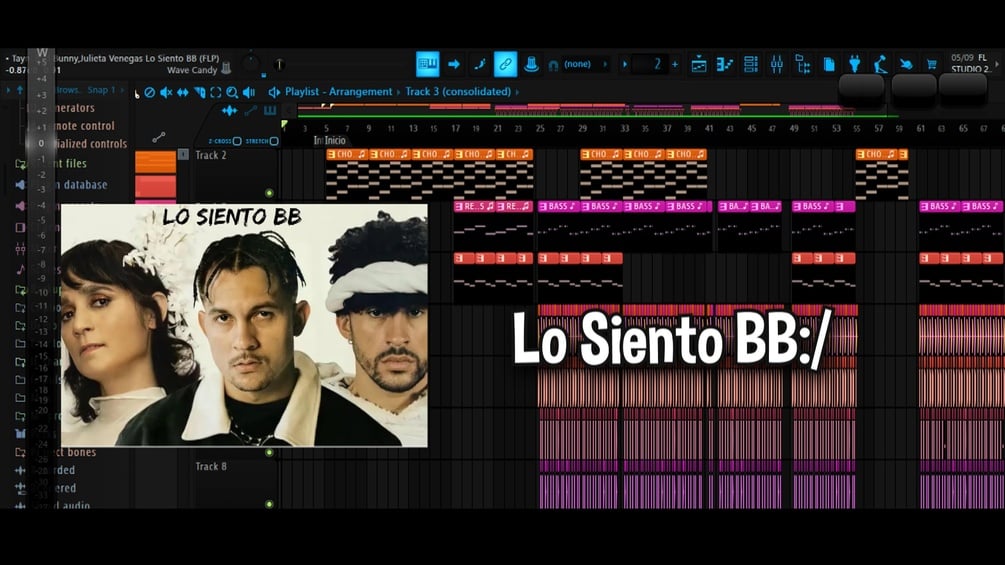
Task: Click the touch hand controller icon
Action: point(906,64)
